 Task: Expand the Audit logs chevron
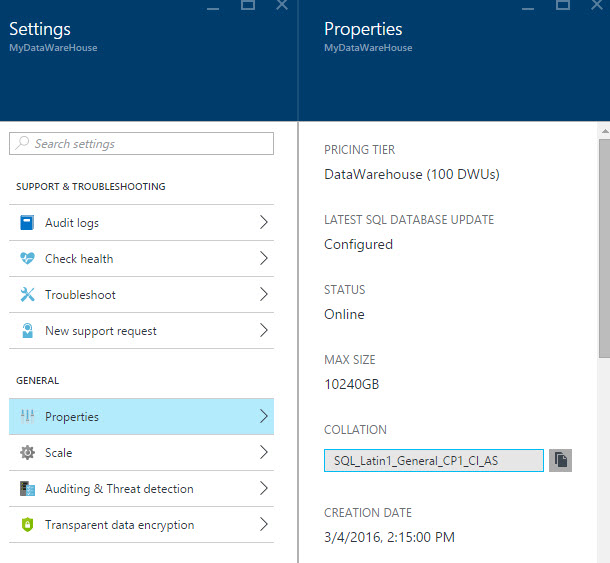coord(264,223)
